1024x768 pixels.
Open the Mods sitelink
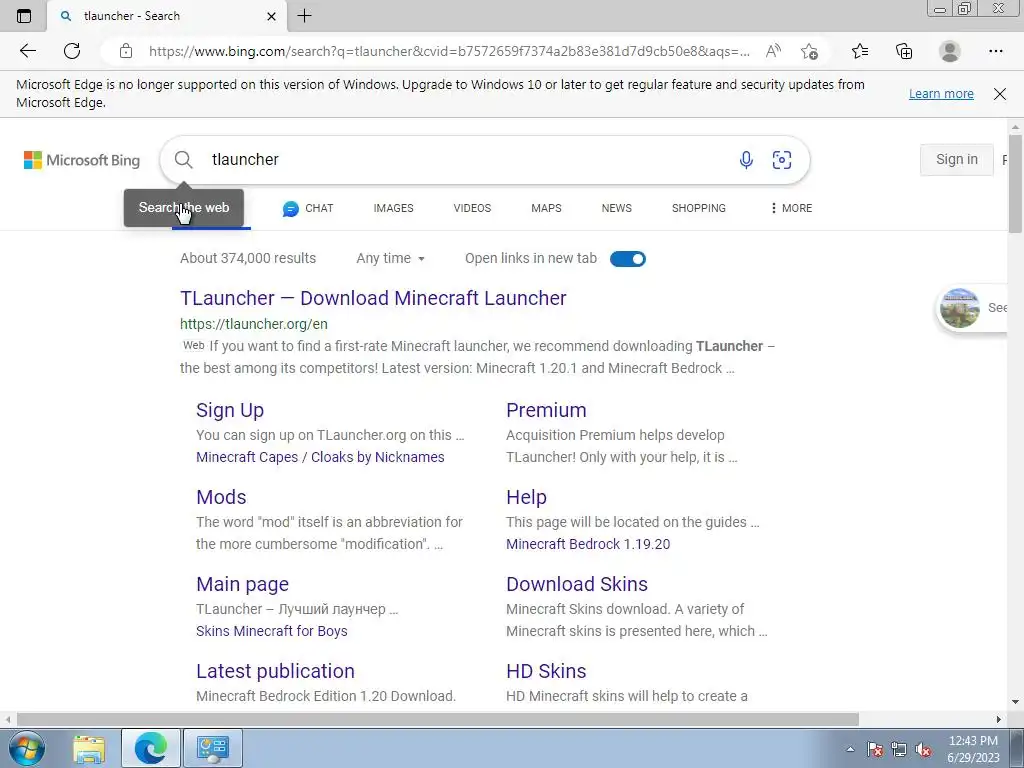[221, 497]
